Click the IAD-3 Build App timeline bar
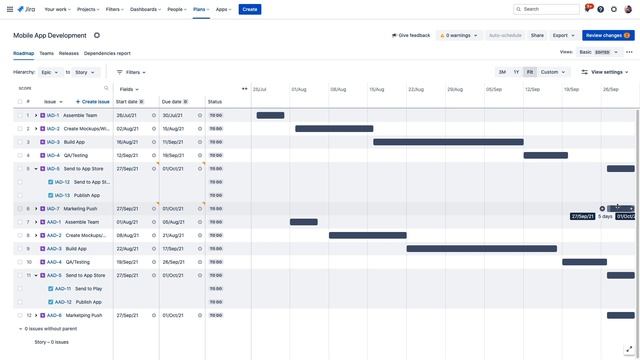The height and width of the screenshot is (360, 640). (448, 142)
